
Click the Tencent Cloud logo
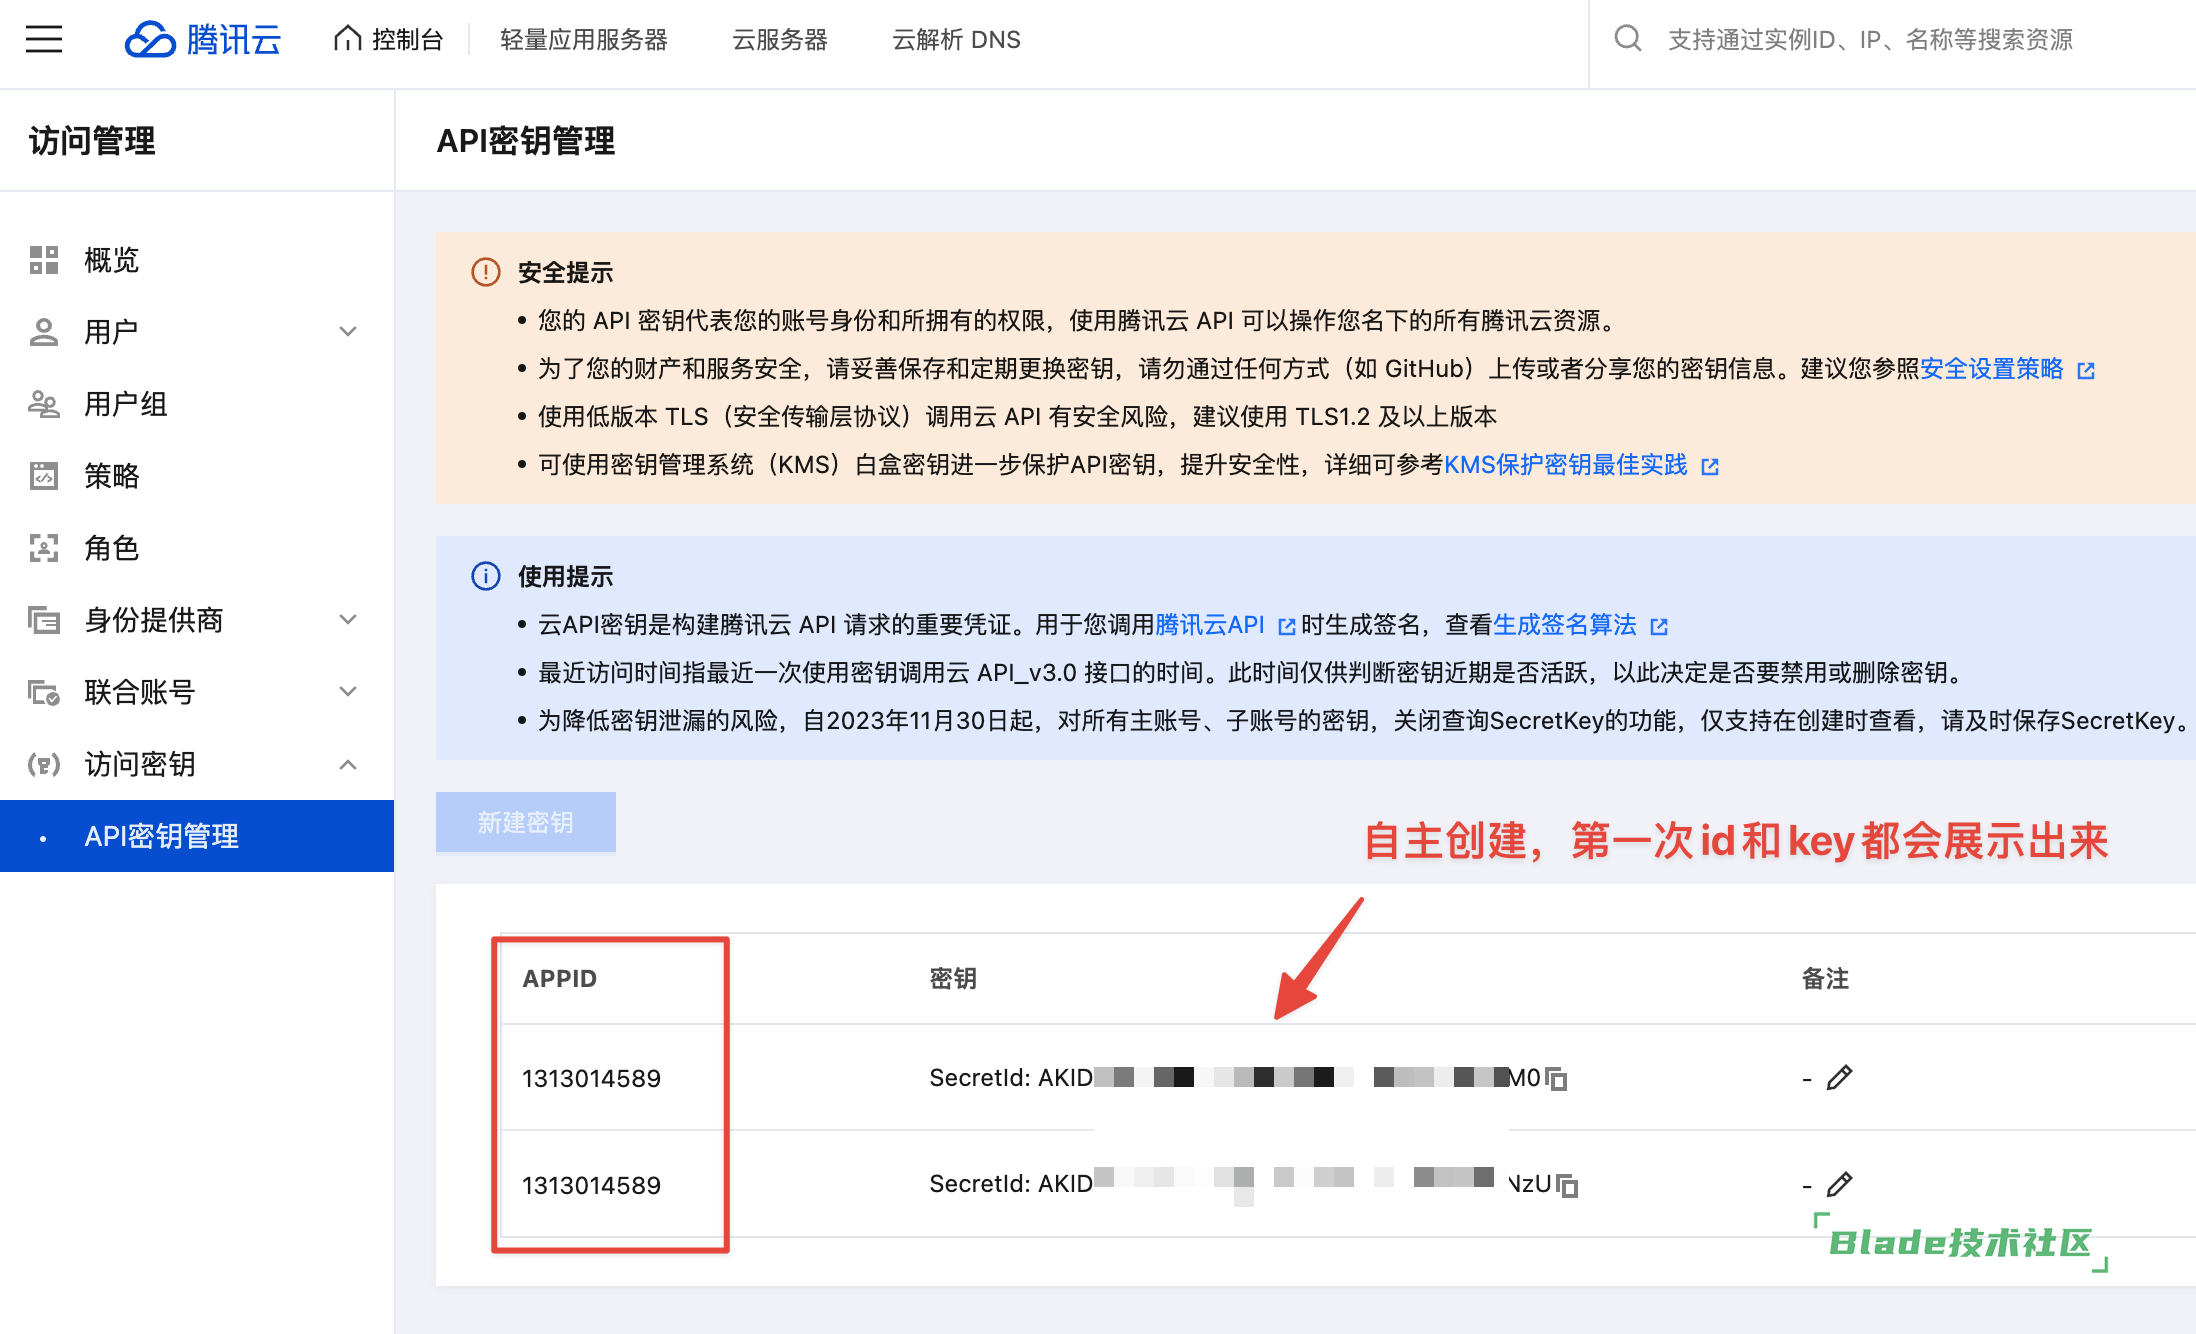pyautogui.click(x=203, y=39)
